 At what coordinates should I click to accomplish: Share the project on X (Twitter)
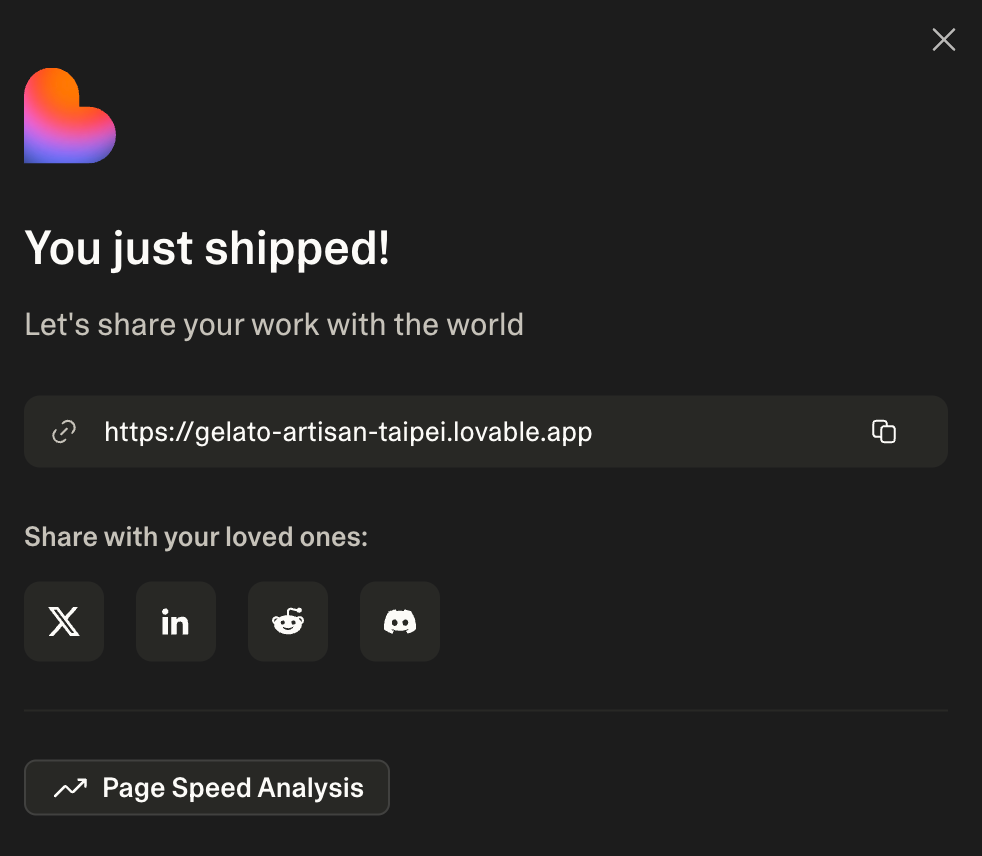coord(64,621)
